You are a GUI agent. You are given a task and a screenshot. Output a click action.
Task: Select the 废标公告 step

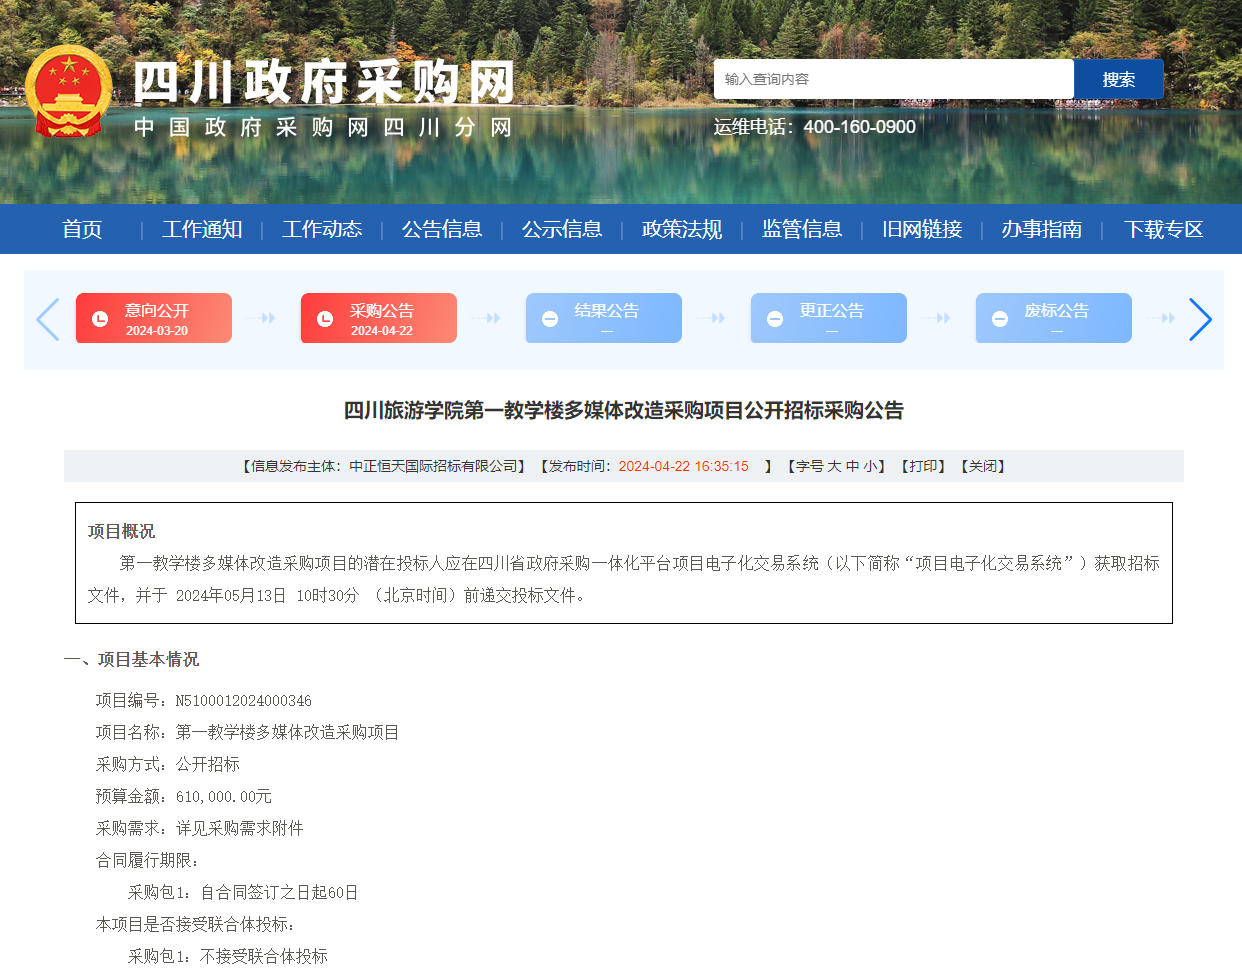[x=1054, y=318]
